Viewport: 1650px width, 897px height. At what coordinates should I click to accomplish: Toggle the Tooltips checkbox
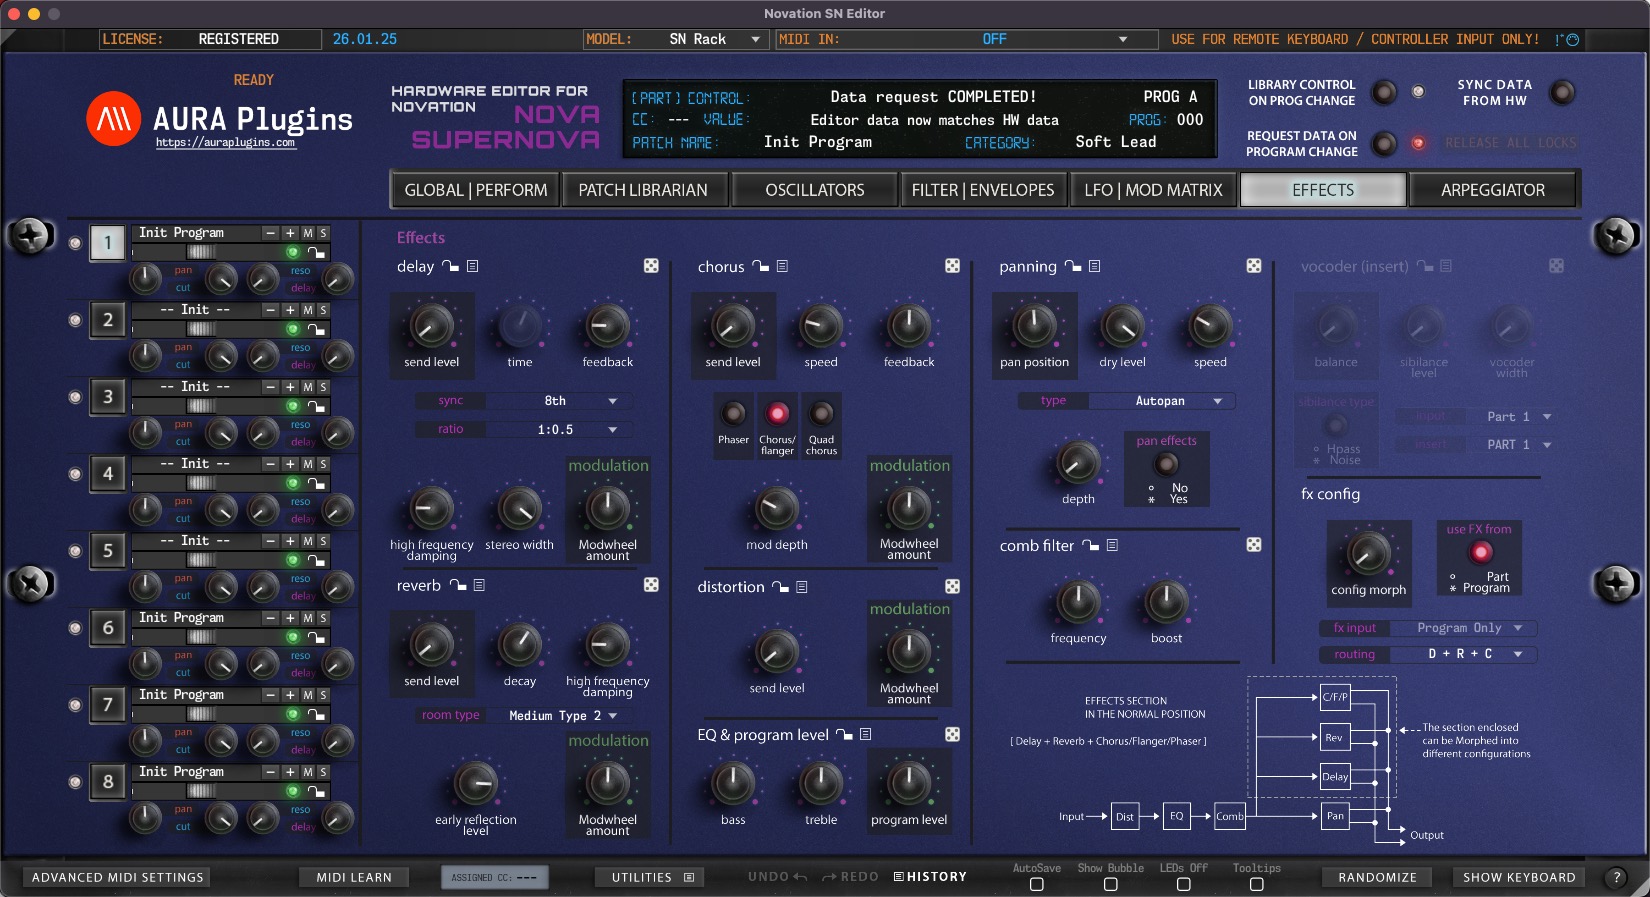point(1256,884)
